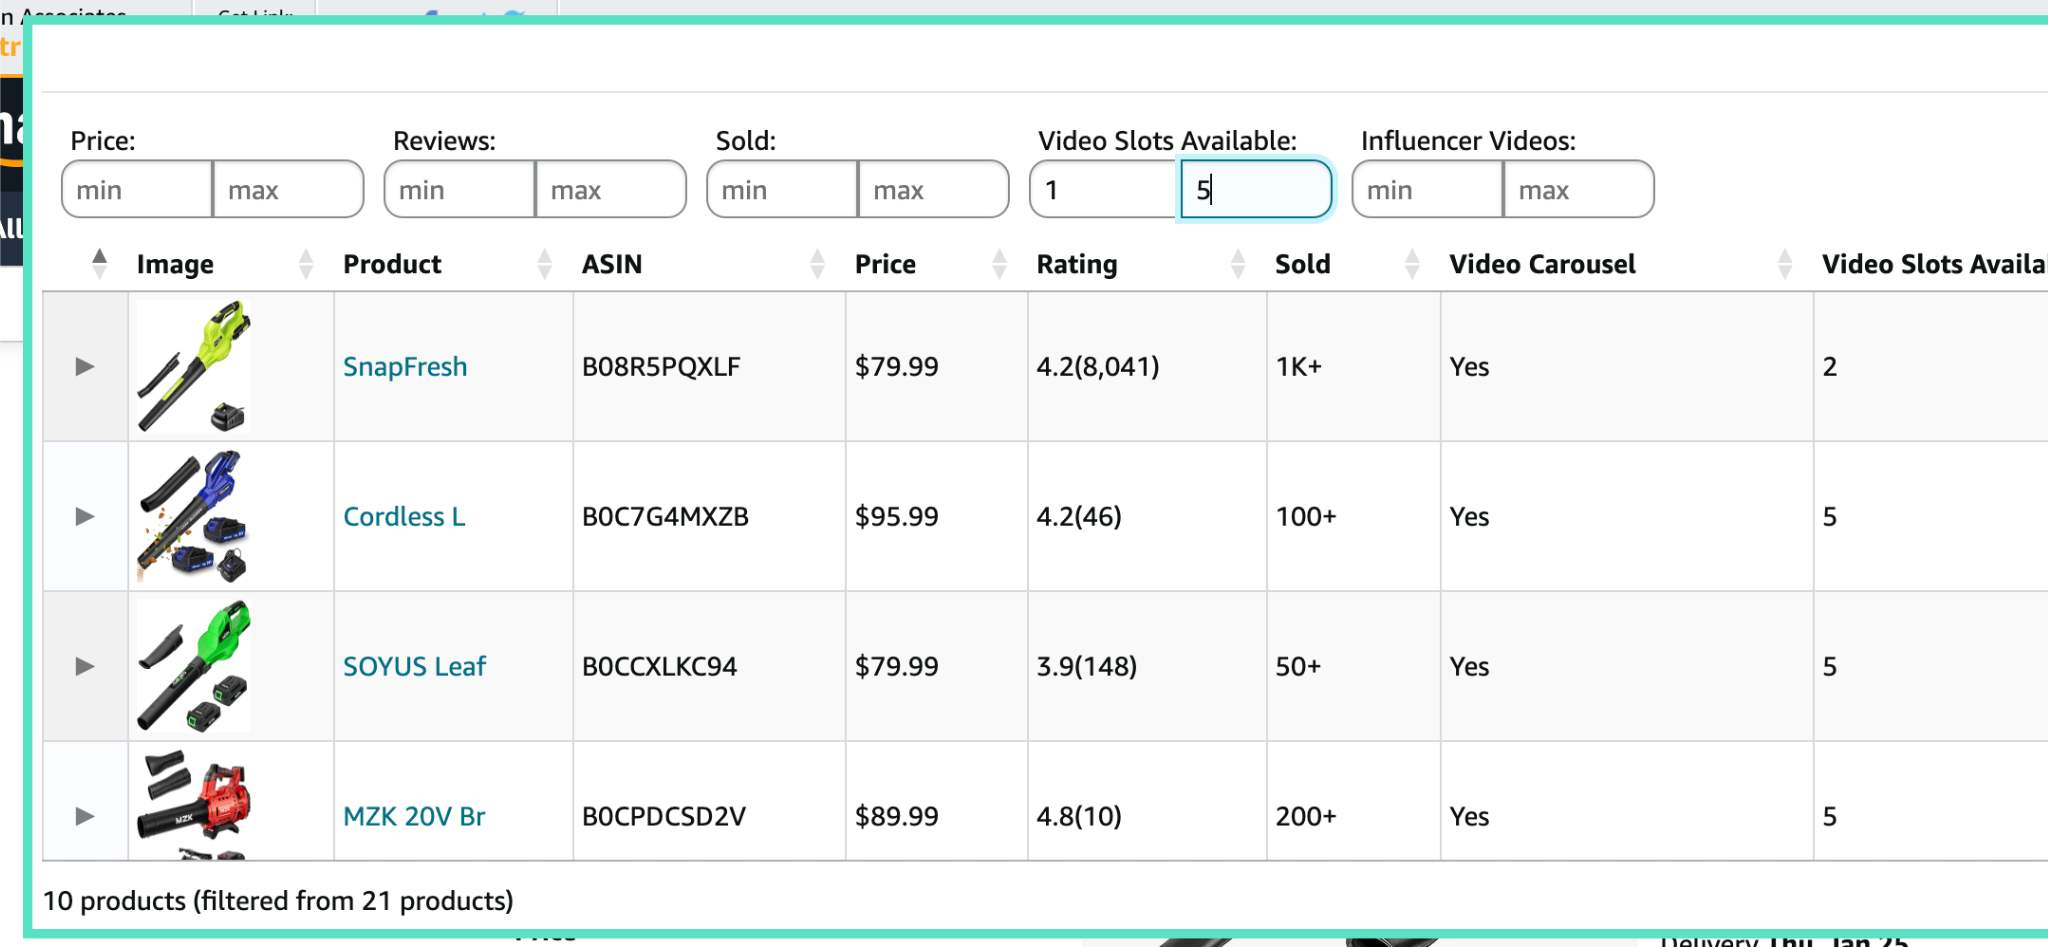This screenshot has width=2048, height=947.
Task: Click the Cordless L blower thumbnail
Action: click(194, 516)
